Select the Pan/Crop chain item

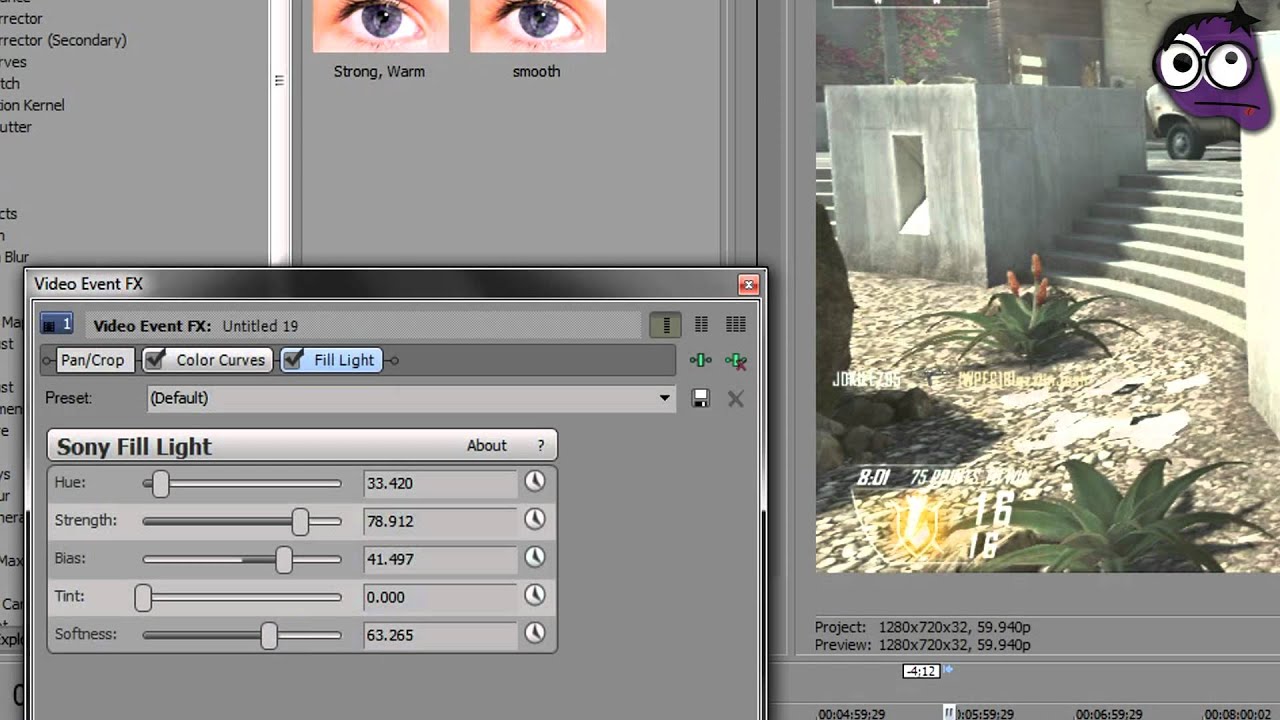(x=92, y=360)
